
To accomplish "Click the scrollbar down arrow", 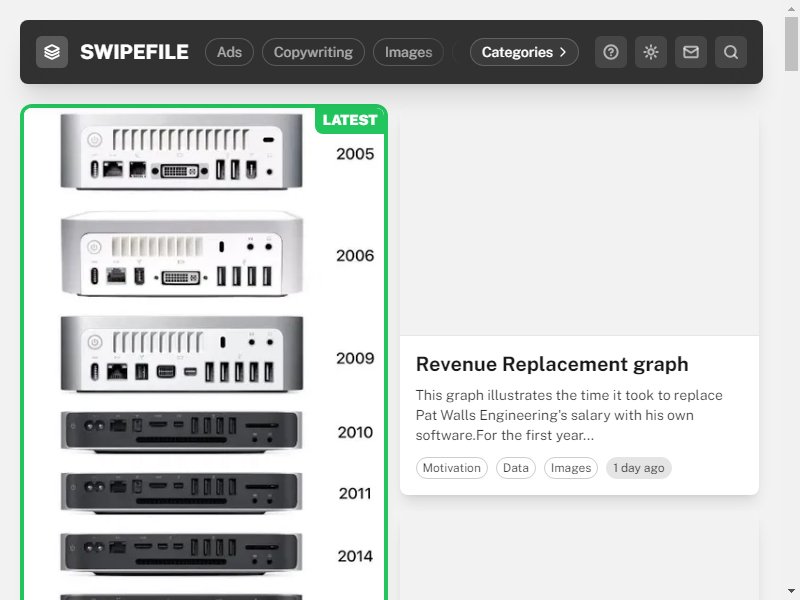I will tap(791, 592).
